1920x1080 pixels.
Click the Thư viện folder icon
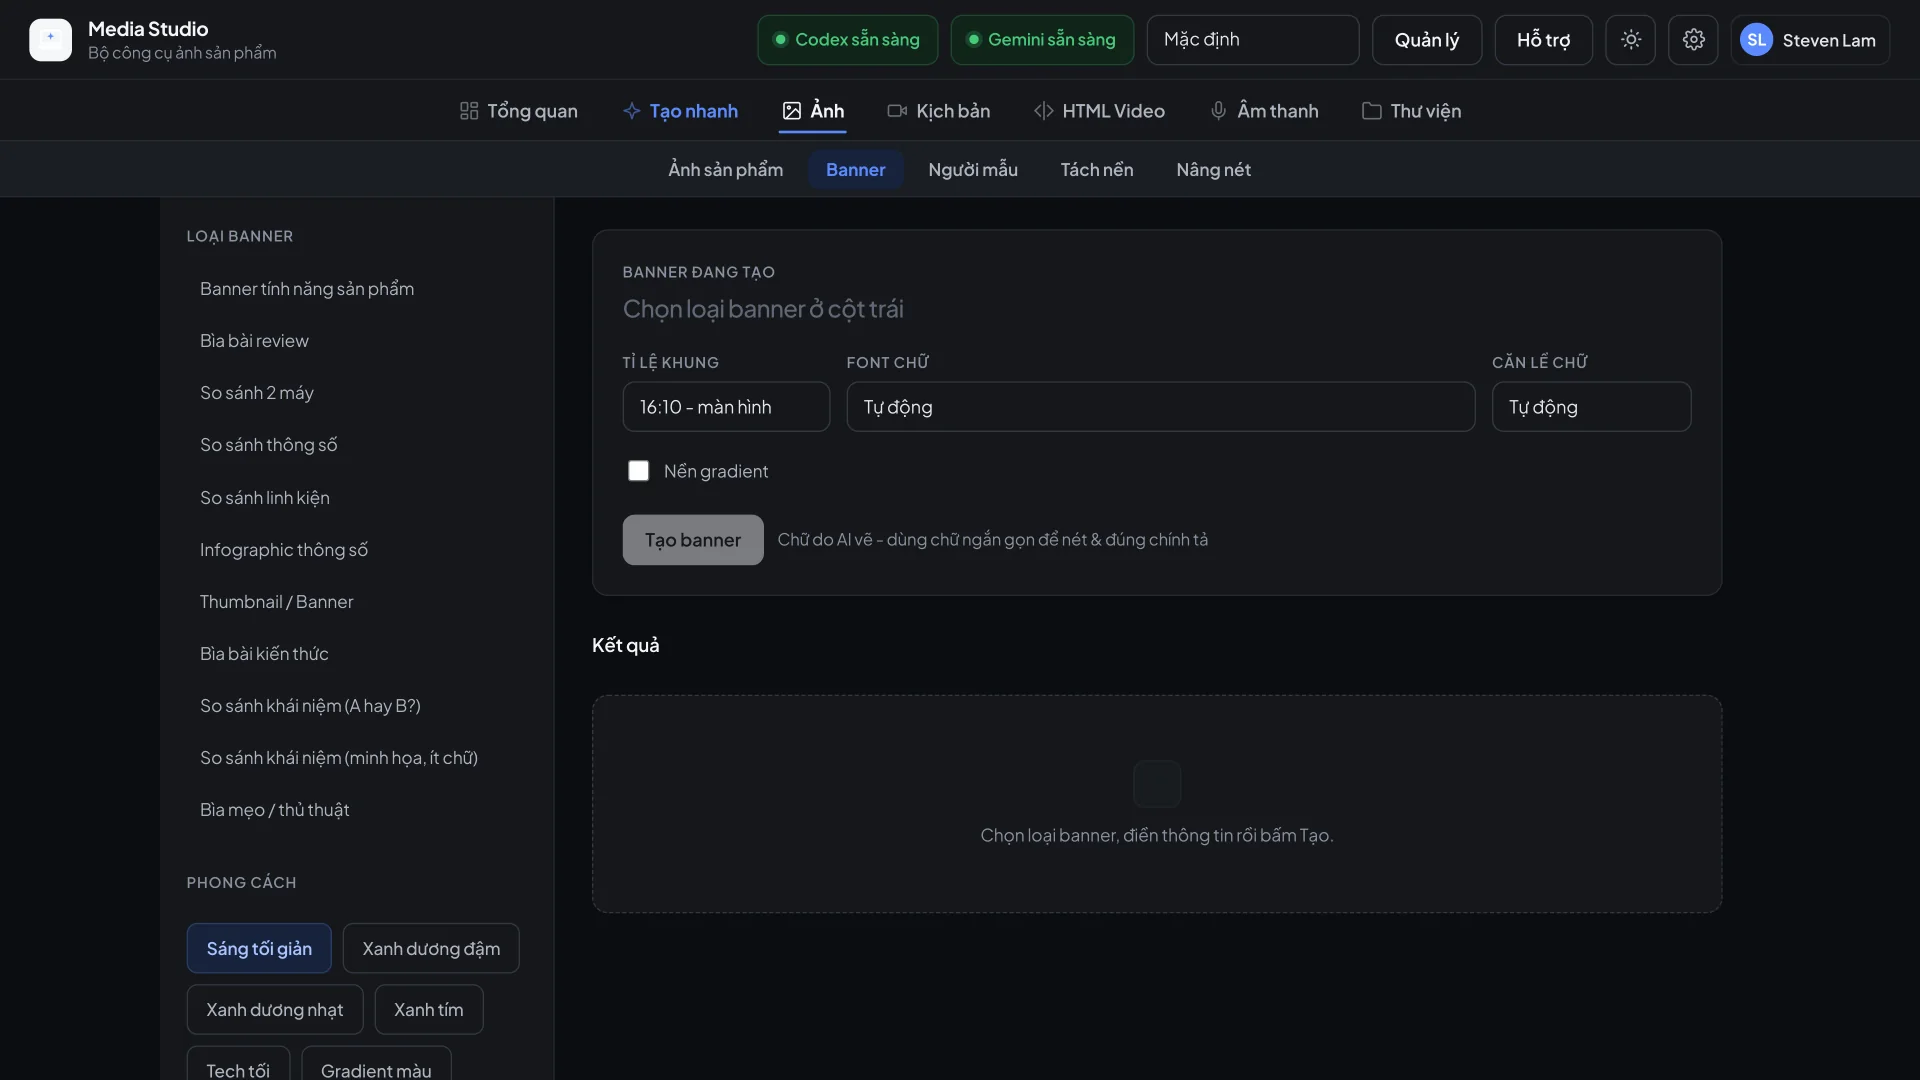point(1372,111)
